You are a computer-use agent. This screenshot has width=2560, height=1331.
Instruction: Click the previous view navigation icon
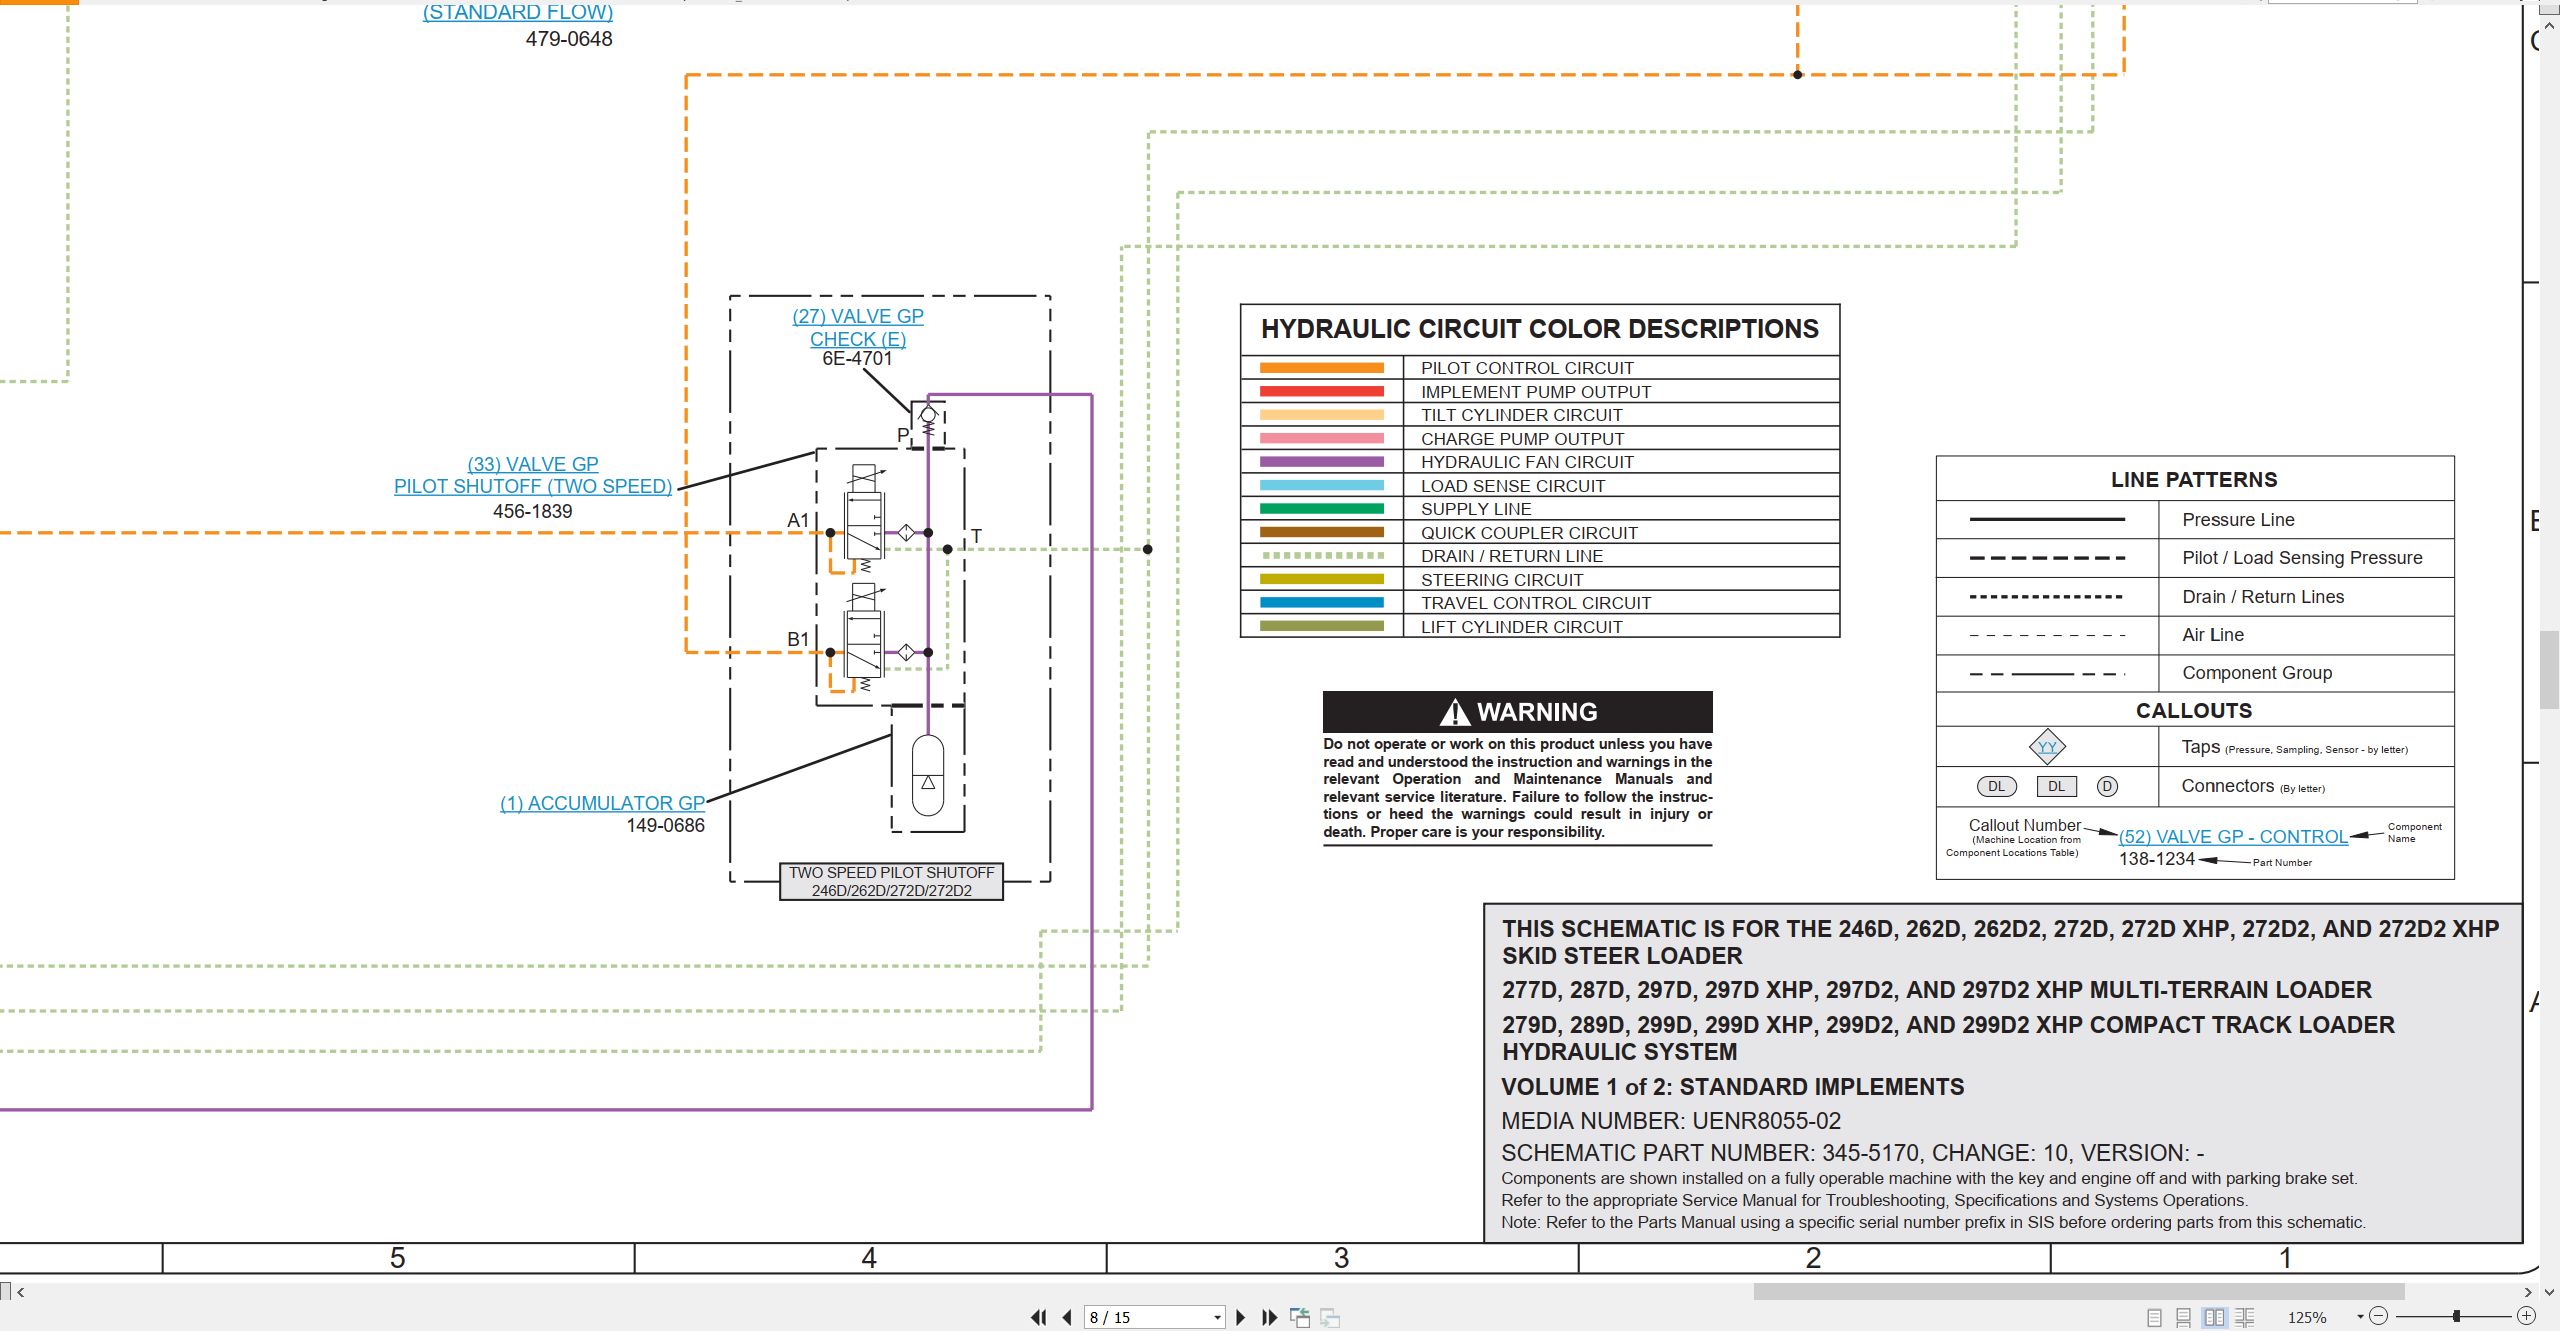click(1300, 1317)
